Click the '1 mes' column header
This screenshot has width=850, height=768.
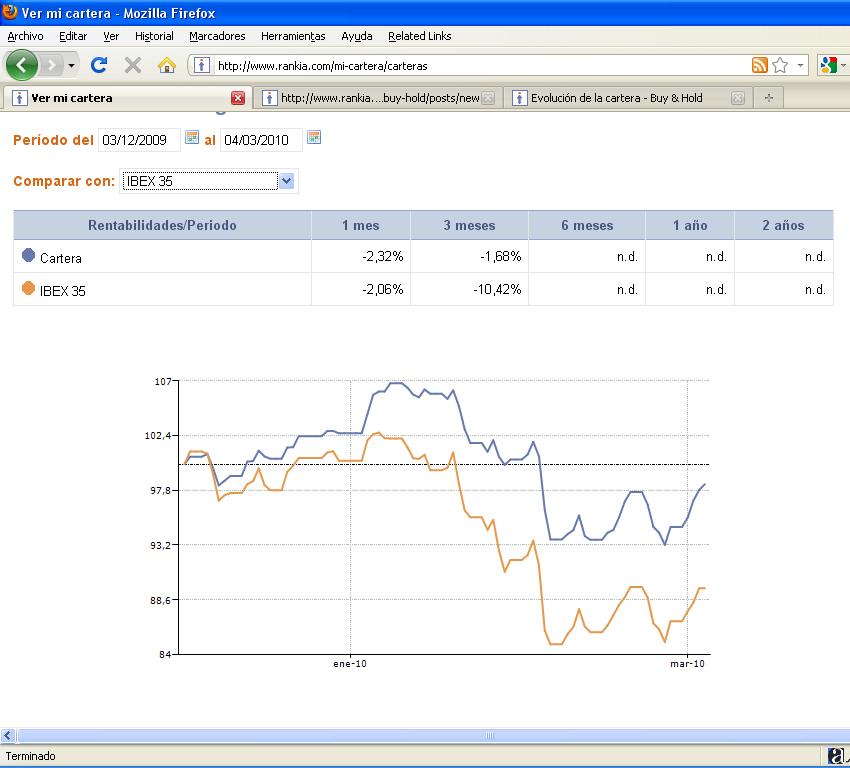[x=360, y=225]
